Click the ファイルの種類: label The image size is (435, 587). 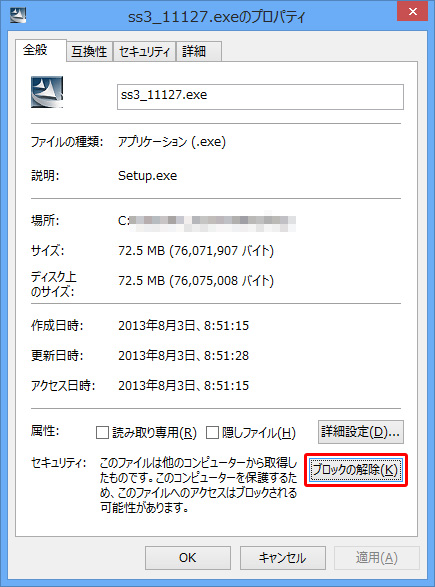[67, 142]
